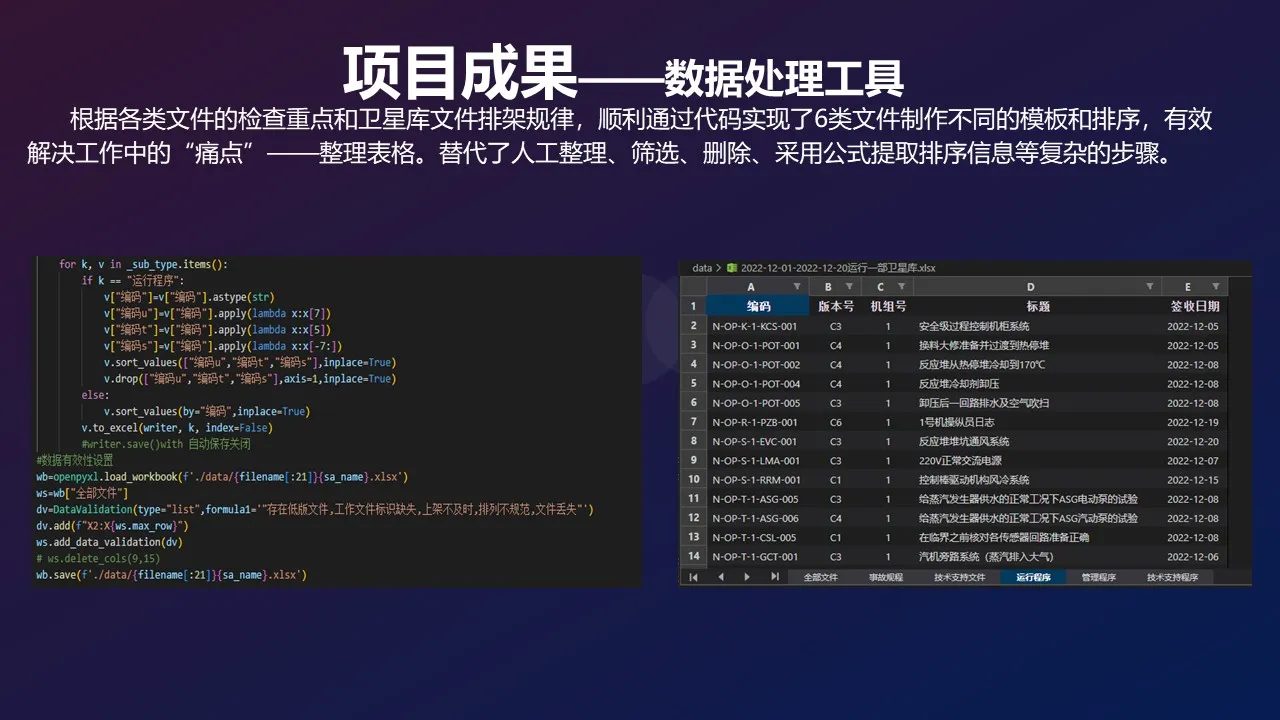
Task: Click filter icon on column C header
Action: click(x=902, y=287)
